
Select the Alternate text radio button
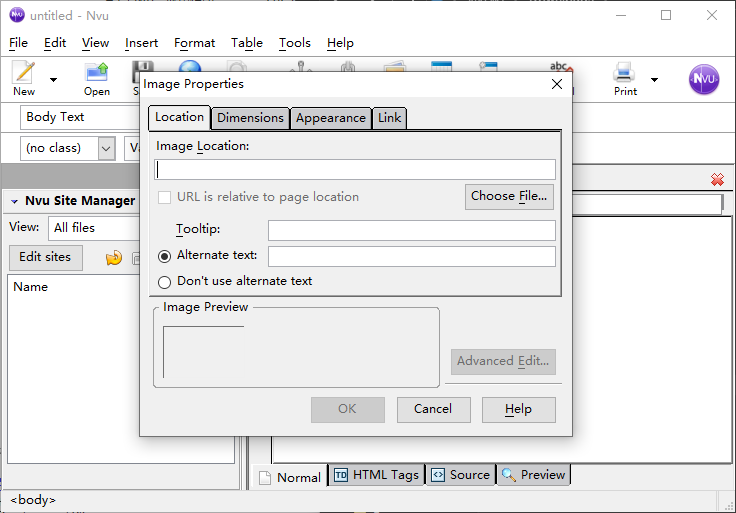pos(164,256)
